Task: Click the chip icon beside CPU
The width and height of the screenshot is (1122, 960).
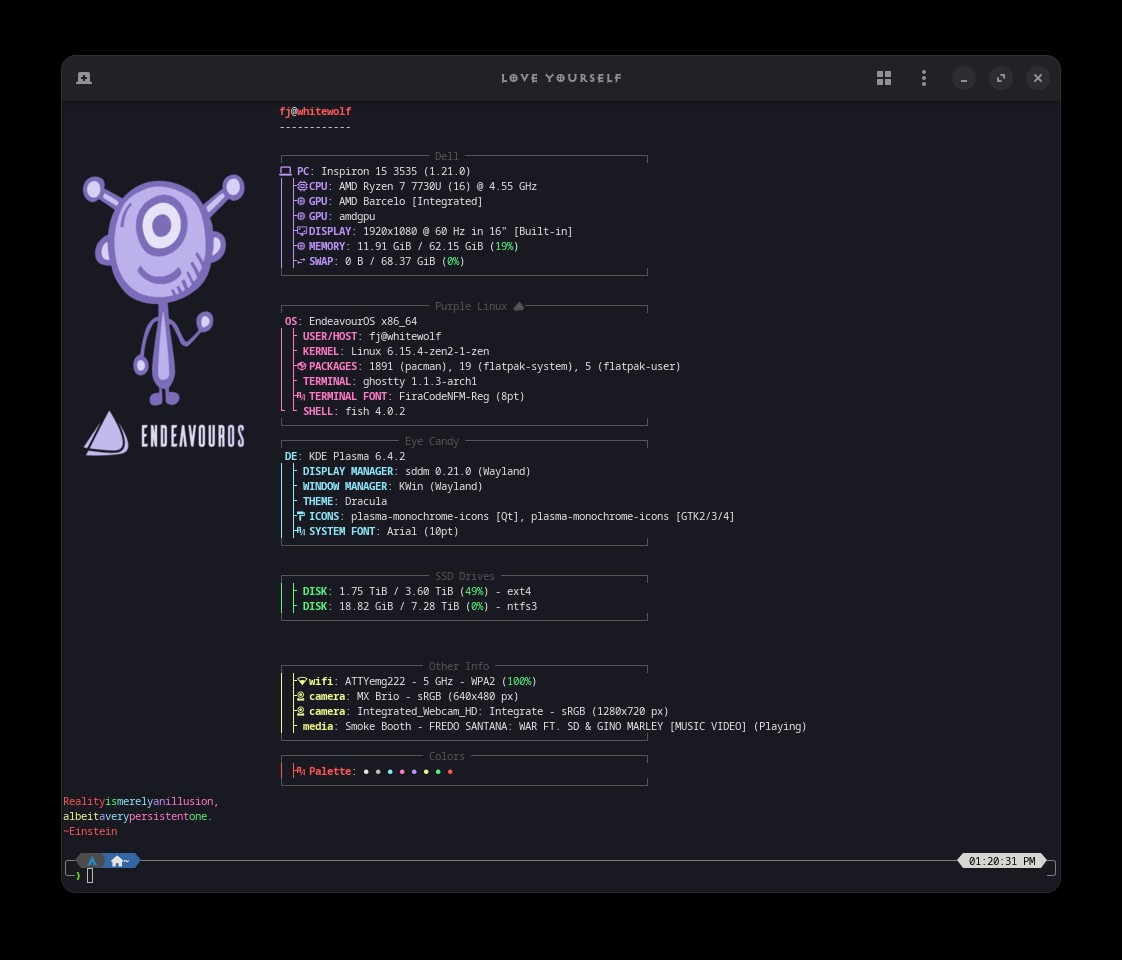Action: click(x=303, y=187)
